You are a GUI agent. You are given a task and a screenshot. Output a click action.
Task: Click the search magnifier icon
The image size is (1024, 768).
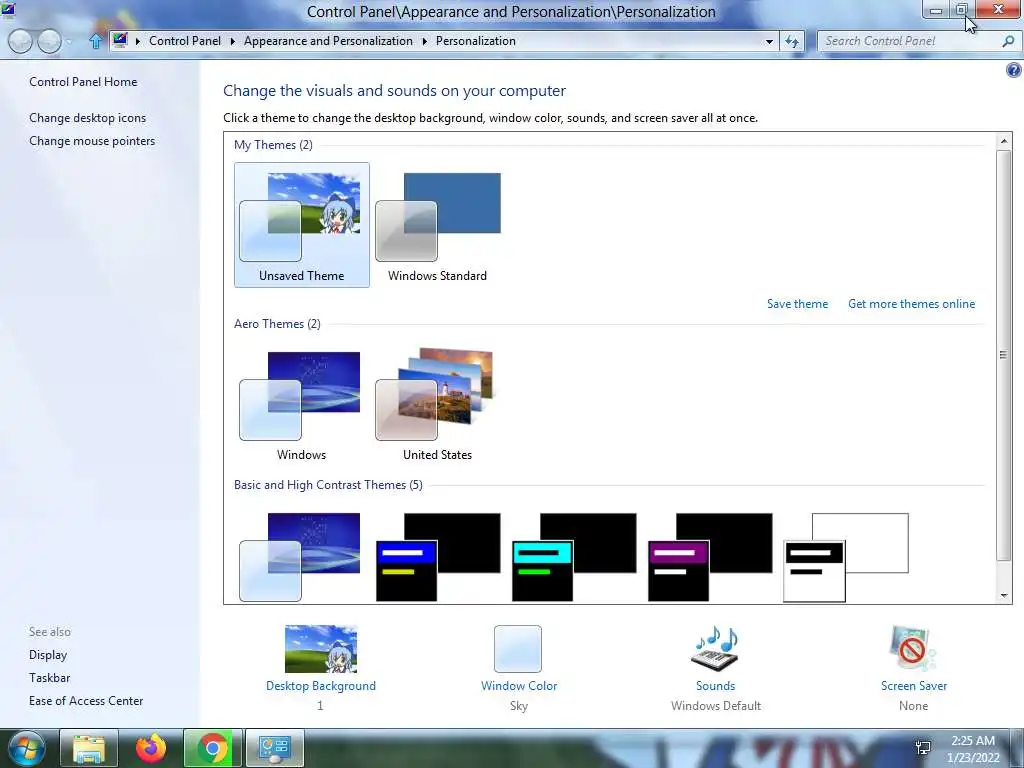1008,41
